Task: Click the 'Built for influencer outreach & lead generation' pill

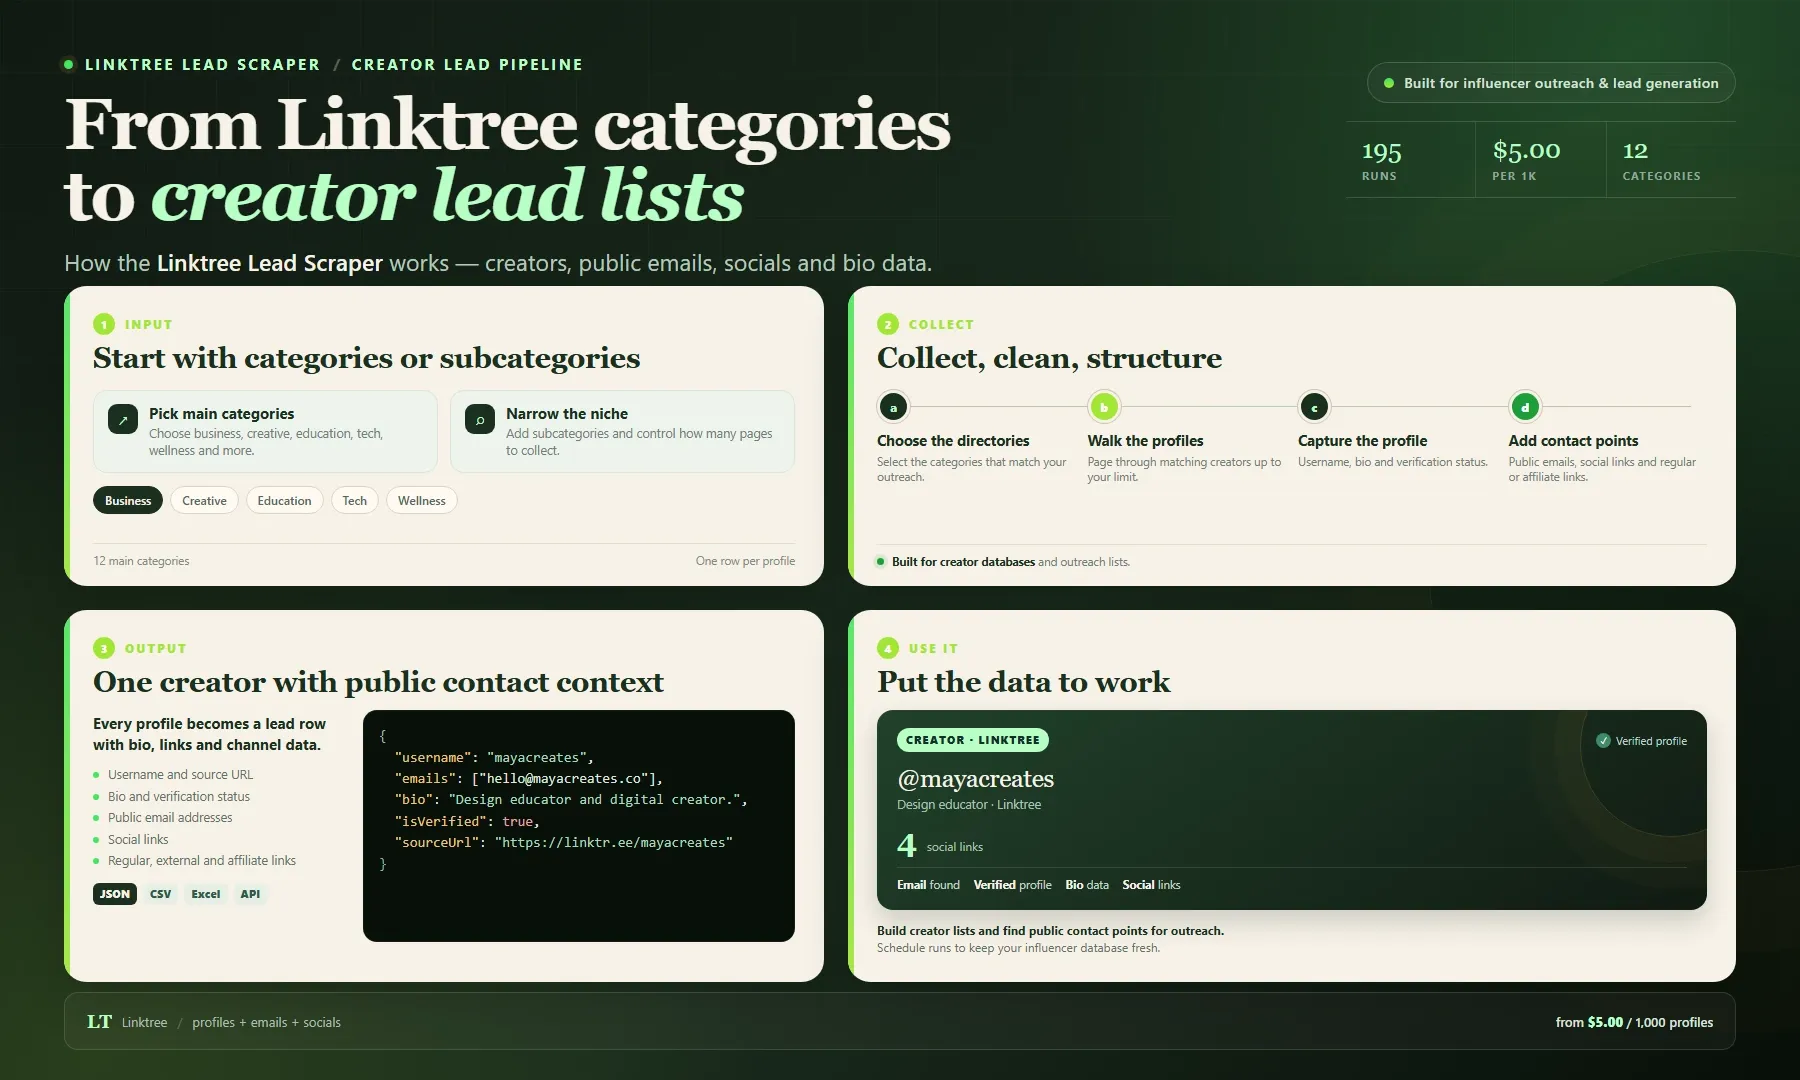Action: click(1551, 83)
